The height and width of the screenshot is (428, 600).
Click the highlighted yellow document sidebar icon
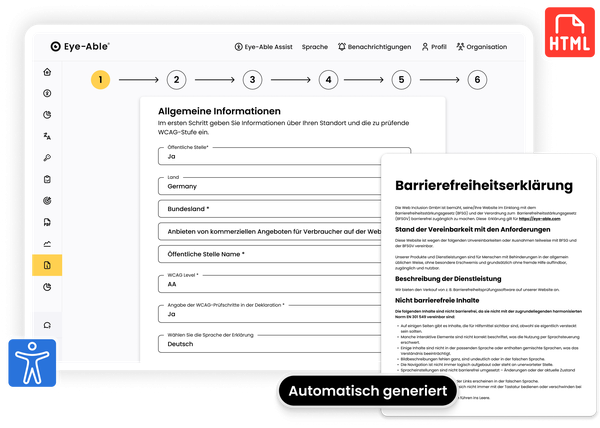coord(47,265)
